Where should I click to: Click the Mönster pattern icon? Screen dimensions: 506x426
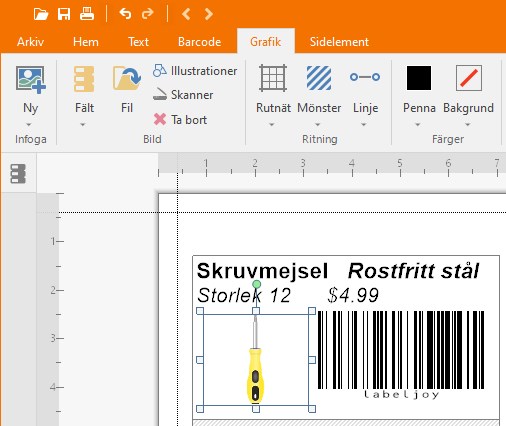pyautogui.click(x=319, y=78)
